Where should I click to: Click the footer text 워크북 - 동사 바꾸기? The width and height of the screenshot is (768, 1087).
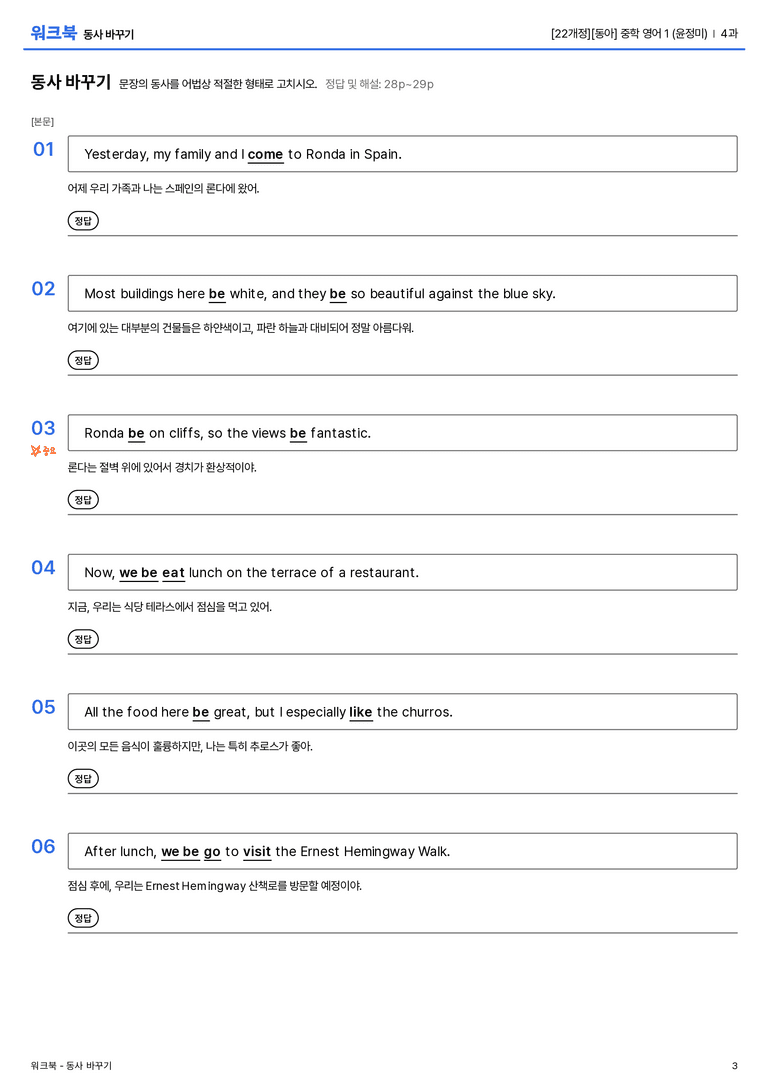71,1066
